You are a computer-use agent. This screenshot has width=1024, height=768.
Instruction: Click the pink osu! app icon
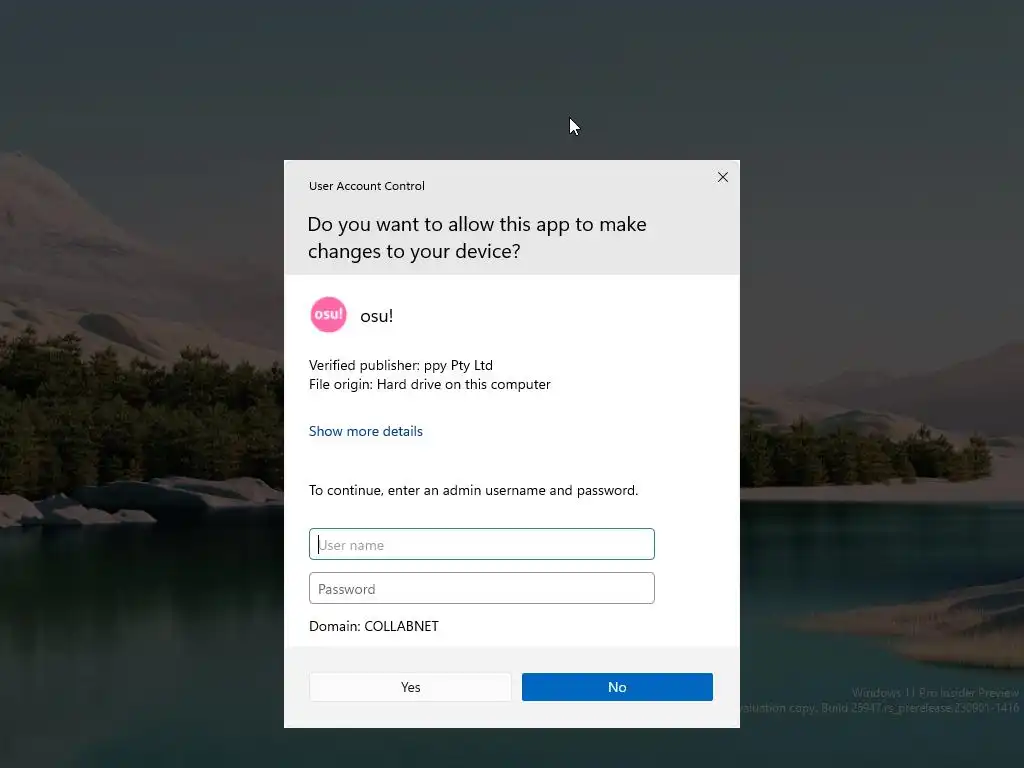(x=328, y=315)
